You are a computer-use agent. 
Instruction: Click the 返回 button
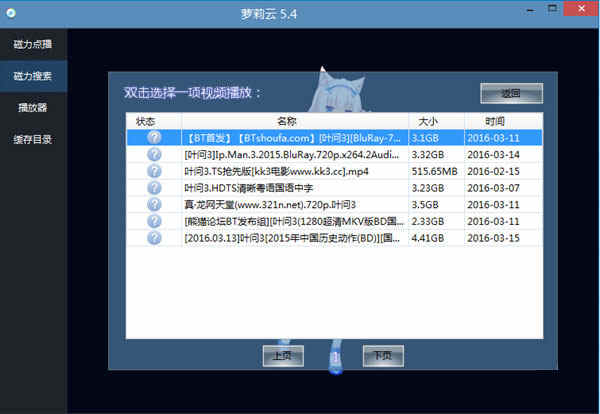click(511, 93)
